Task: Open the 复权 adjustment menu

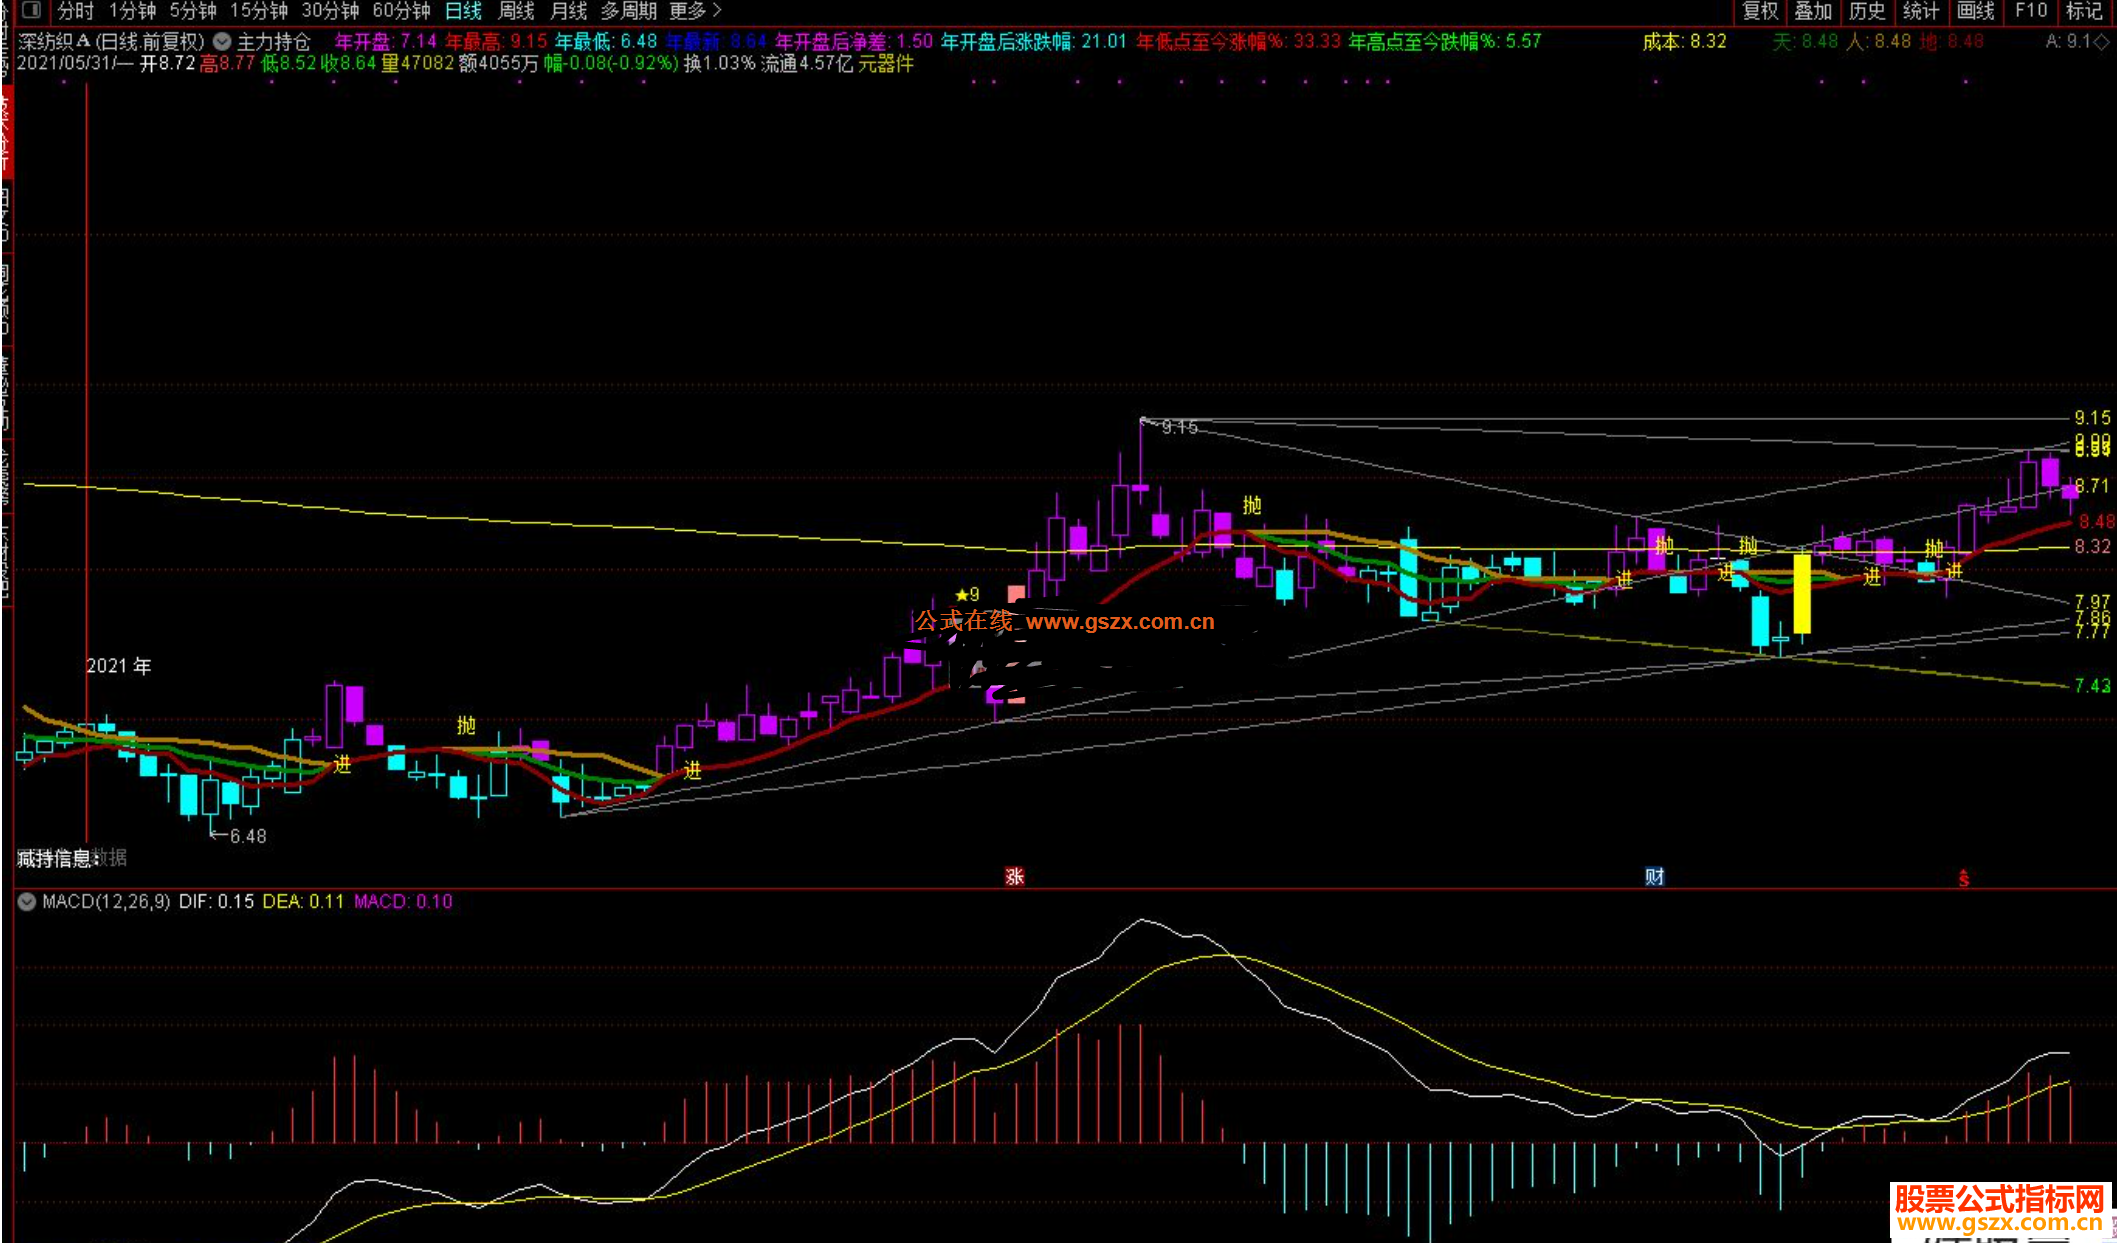Action: 1760,11
